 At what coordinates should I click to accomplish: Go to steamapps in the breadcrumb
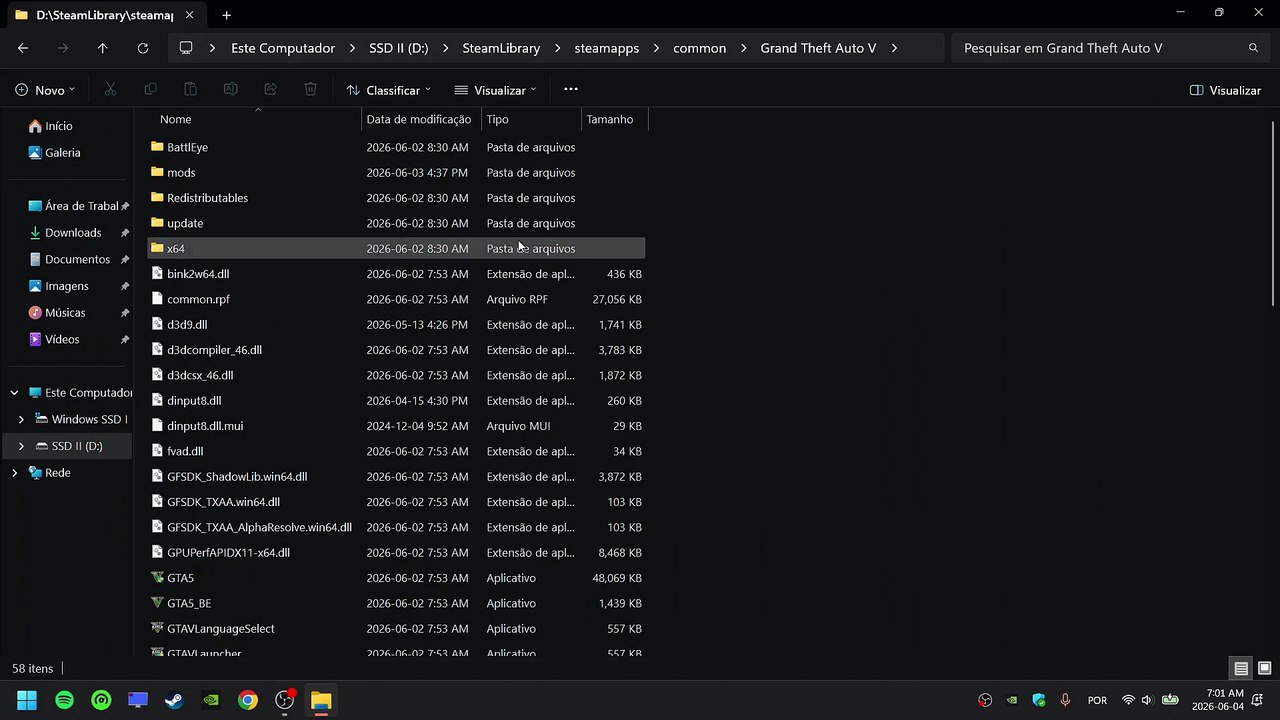607,48
